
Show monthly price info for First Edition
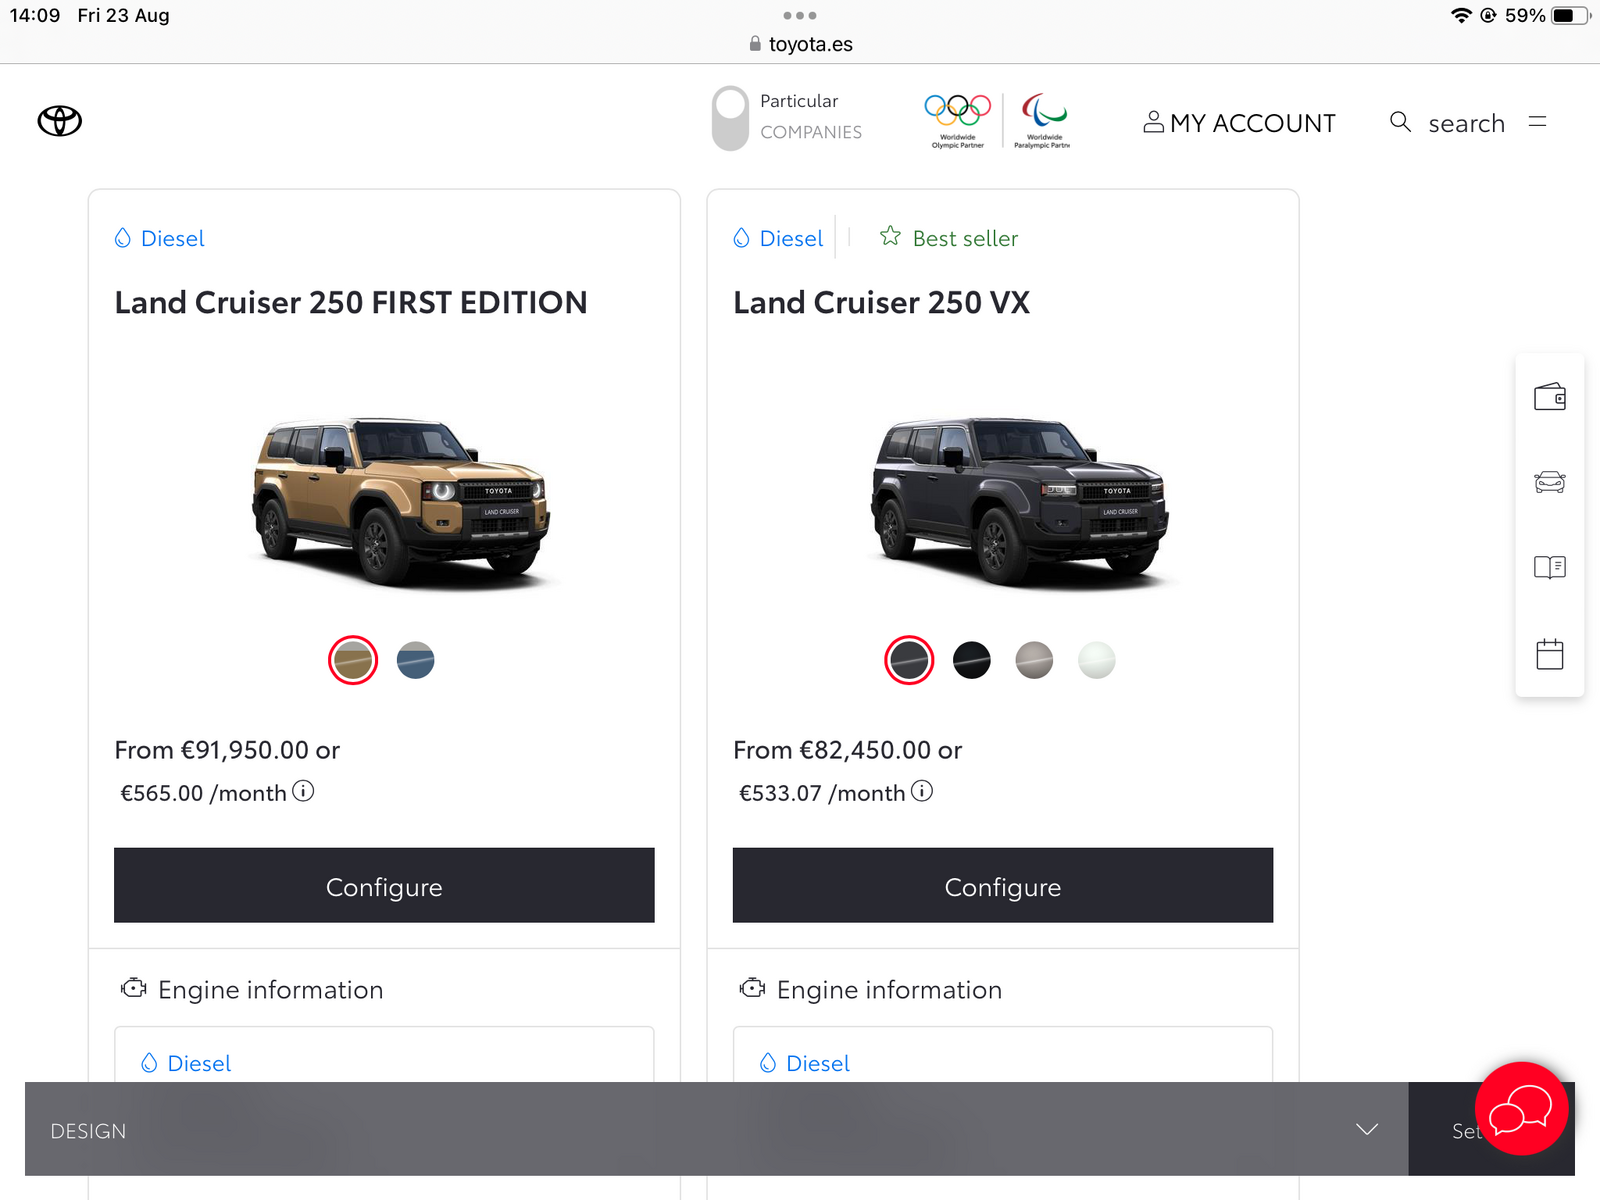pos(303,791)
